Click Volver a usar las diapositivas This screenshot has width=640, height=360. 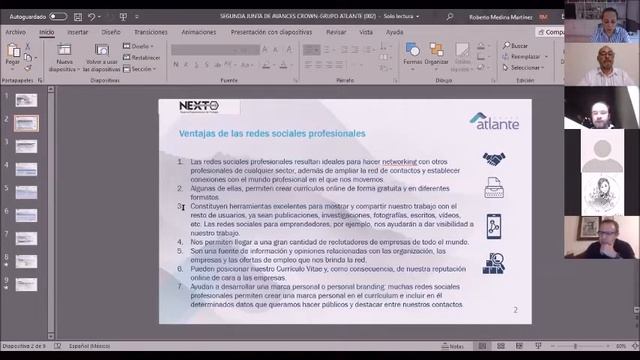coord(102,58)
